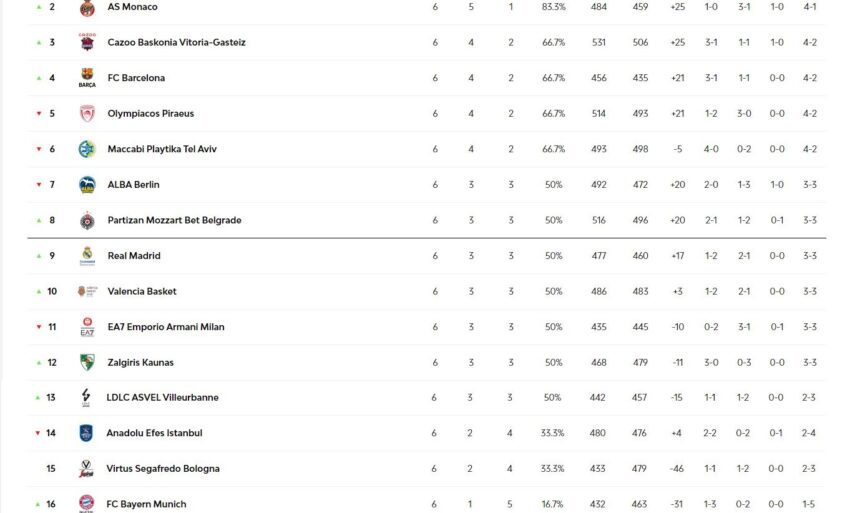
Task: Open EA7 Emporio Armani Milan link
Action: (165, 327)
